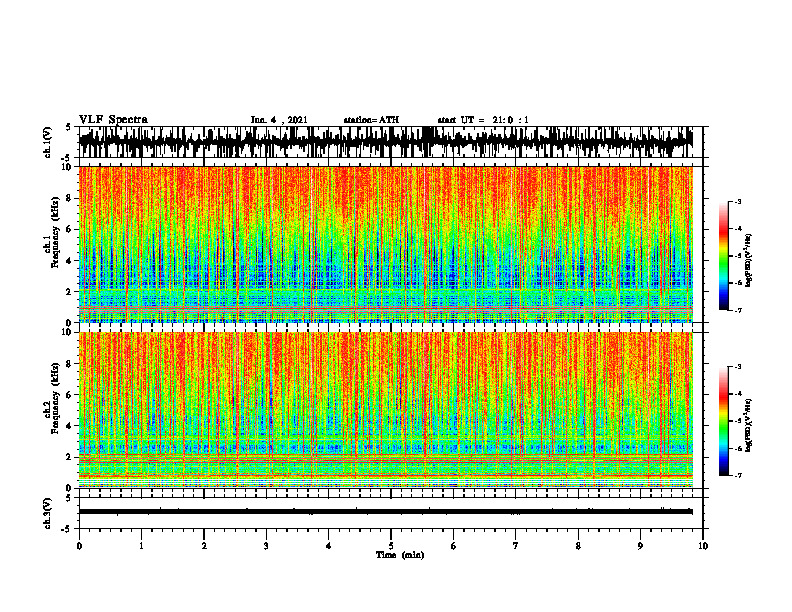Click the "-7" label on ch.1 color scale
This screenshot has width=792, height=612.
coord(738,310)
